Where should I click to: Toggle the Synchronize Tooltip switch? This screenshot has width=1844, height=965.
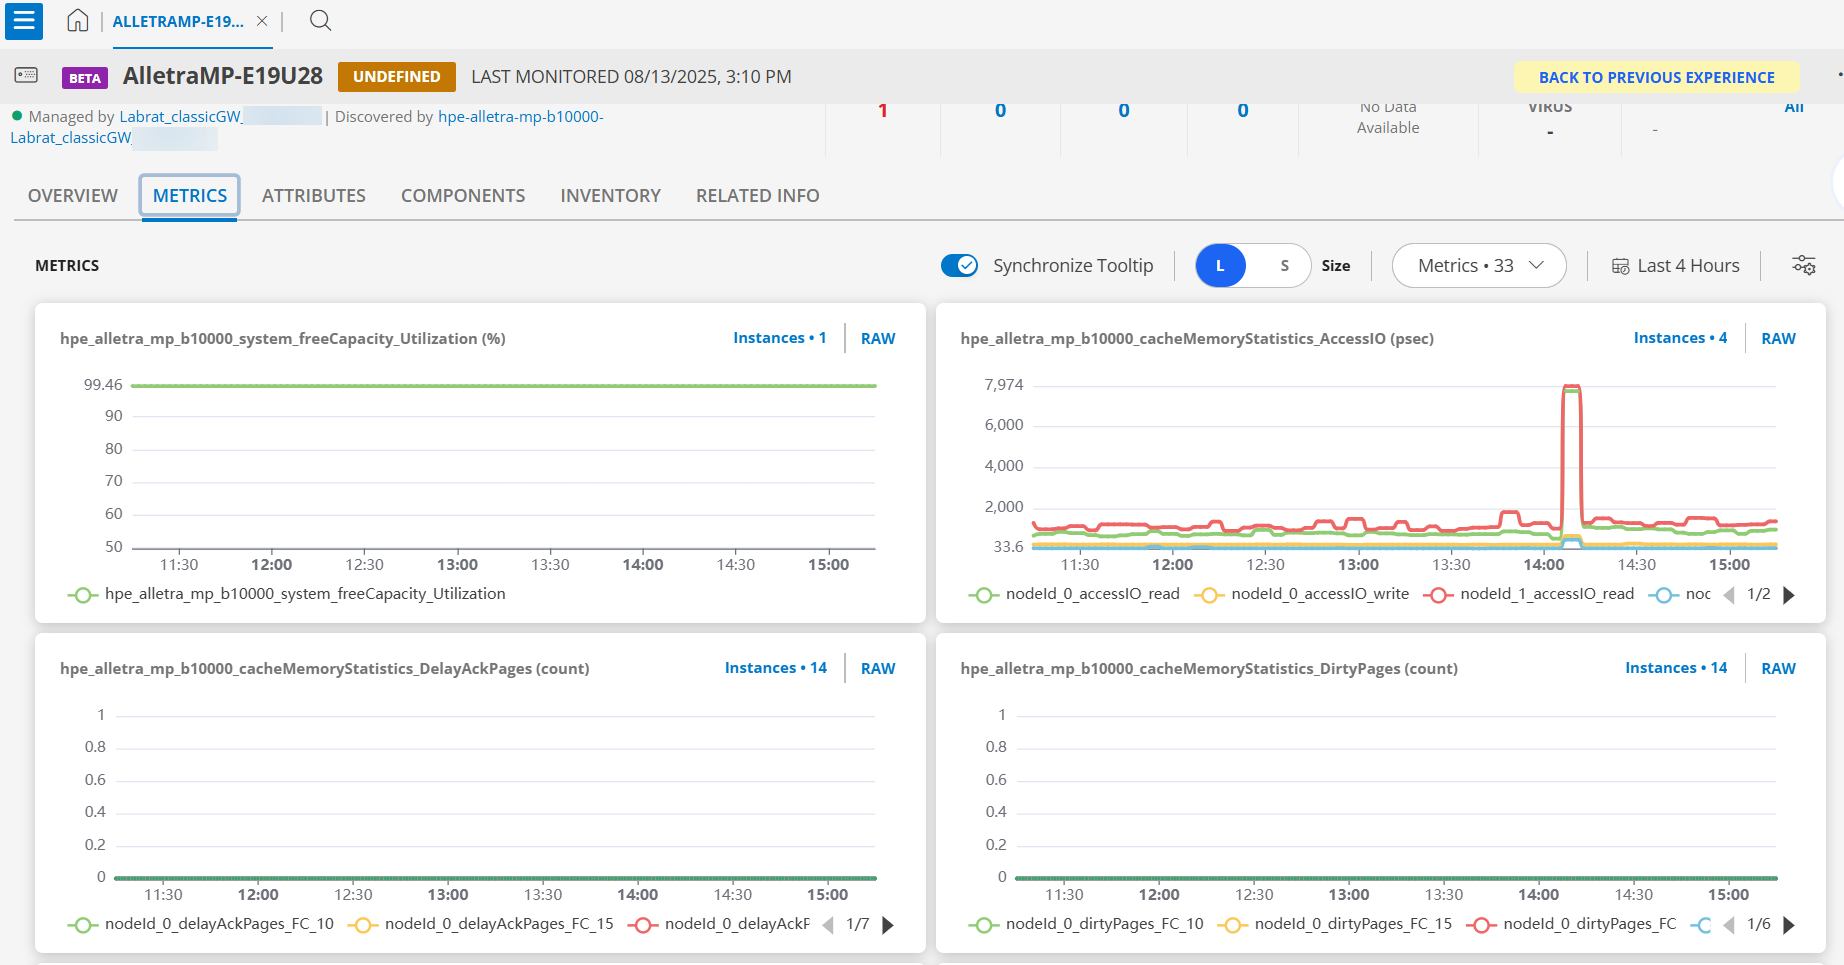point(960,265)
